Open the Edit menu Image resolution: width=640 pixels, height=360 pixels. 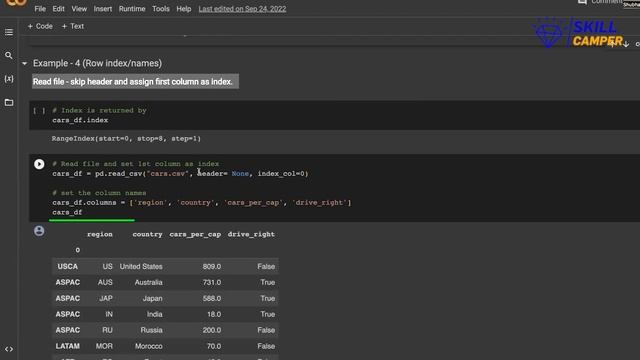(x=58, y=9)
